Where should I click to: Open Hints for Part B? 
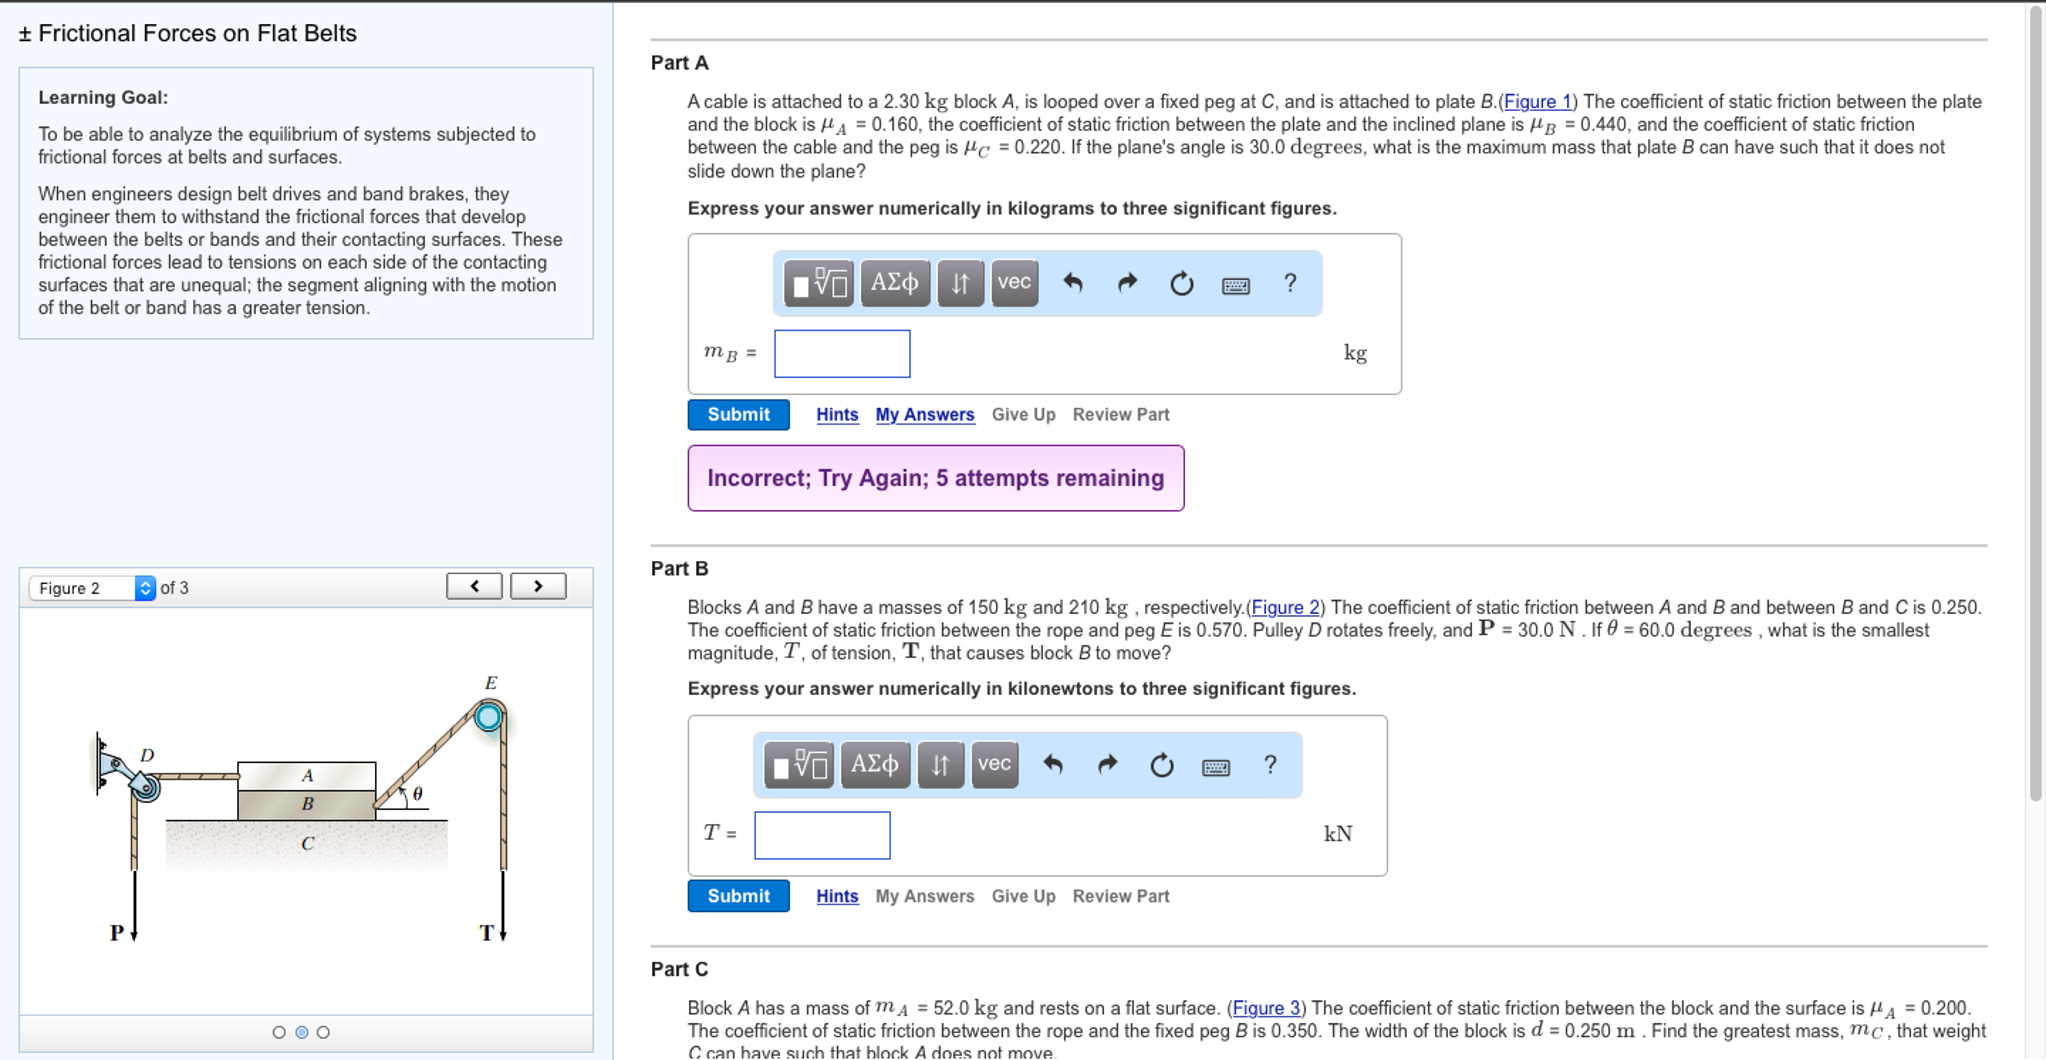[836, 896]
